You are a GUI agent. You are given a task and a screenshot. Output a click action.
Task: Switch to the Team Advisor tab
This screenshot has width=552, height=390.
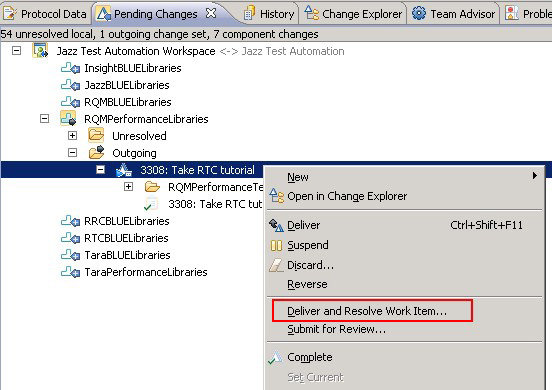(453, 14)
